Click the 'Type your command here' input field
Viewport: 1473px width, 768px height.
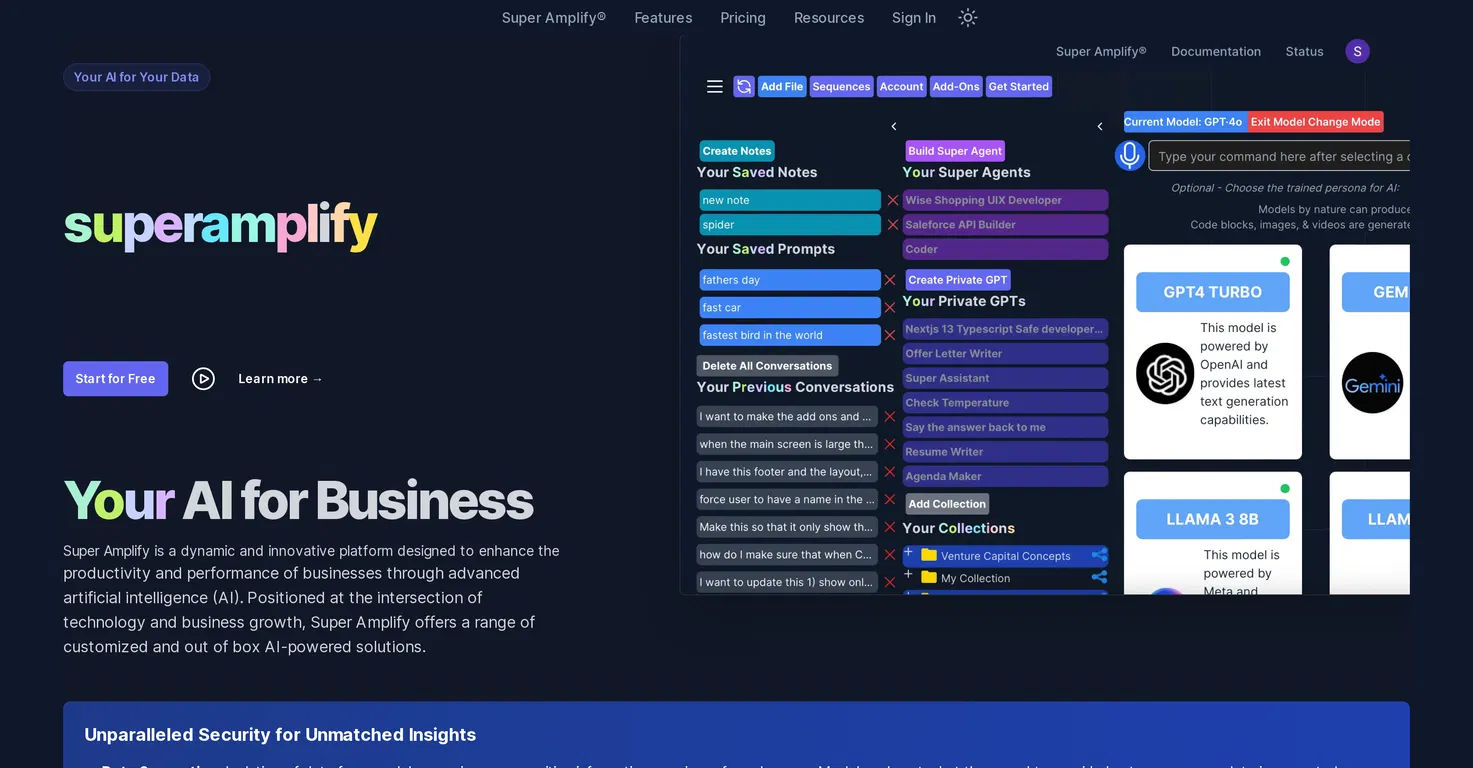1279,156
